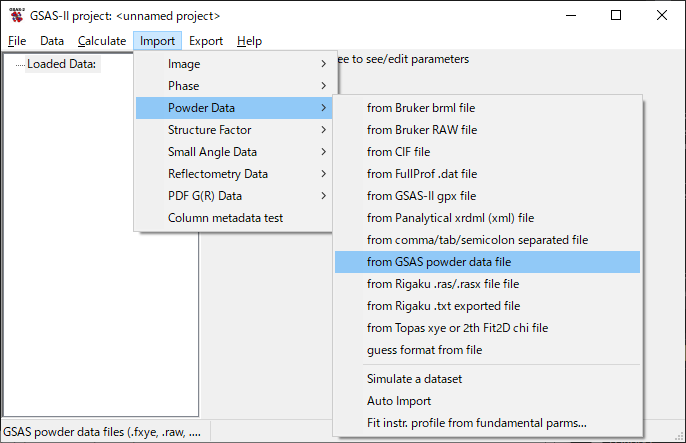Select Loaded Data tree item

coord(61,65)
